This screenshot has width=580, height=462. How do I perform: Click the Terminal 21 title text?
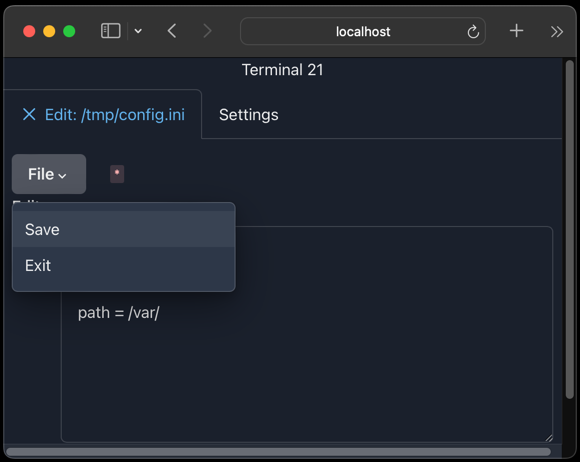[x=283, y=70]
